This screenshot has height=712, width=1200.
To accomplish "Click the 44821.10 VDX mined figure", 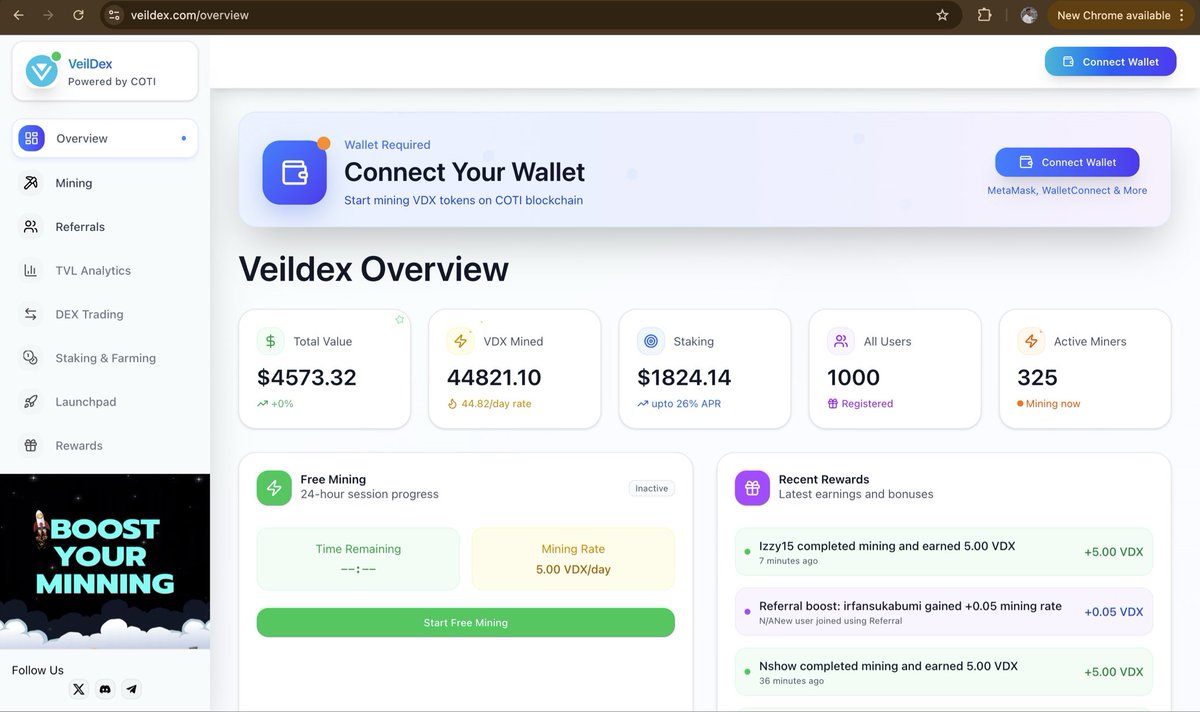I will pyautogui.click(x=494, y=378).
